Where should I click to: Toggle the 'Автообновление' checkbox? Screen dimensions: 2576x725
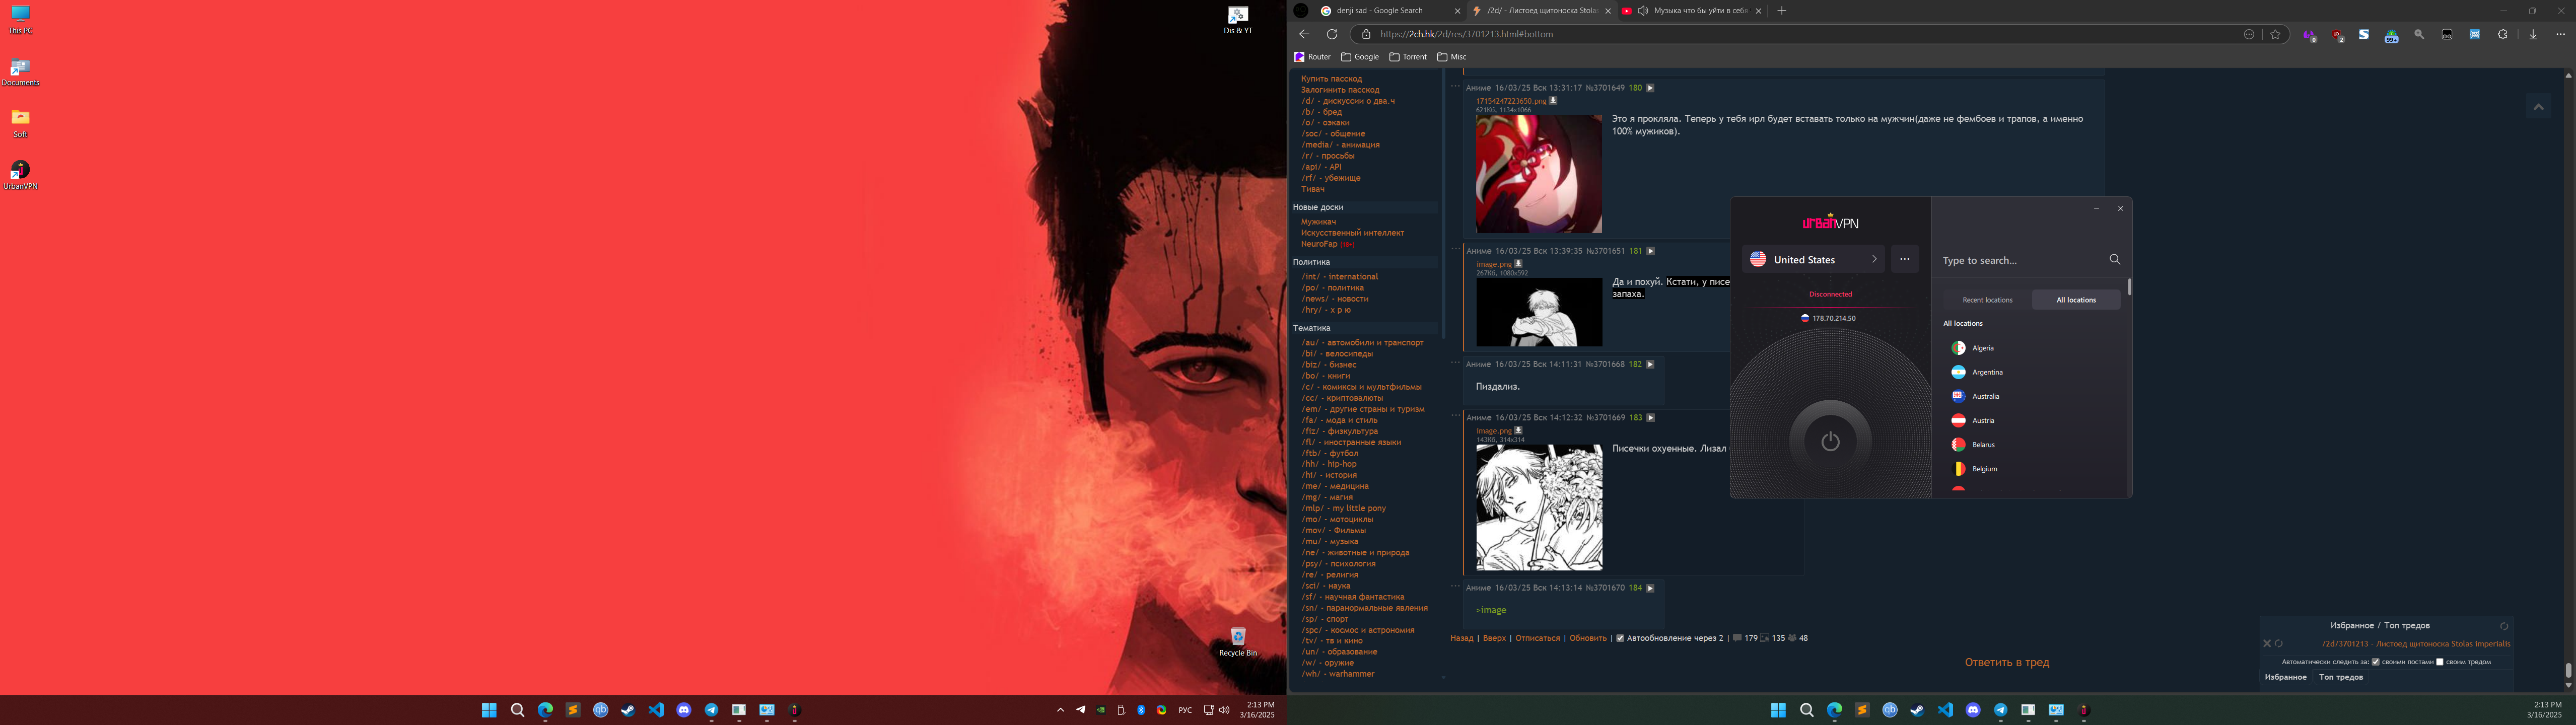pos(1620,638)
